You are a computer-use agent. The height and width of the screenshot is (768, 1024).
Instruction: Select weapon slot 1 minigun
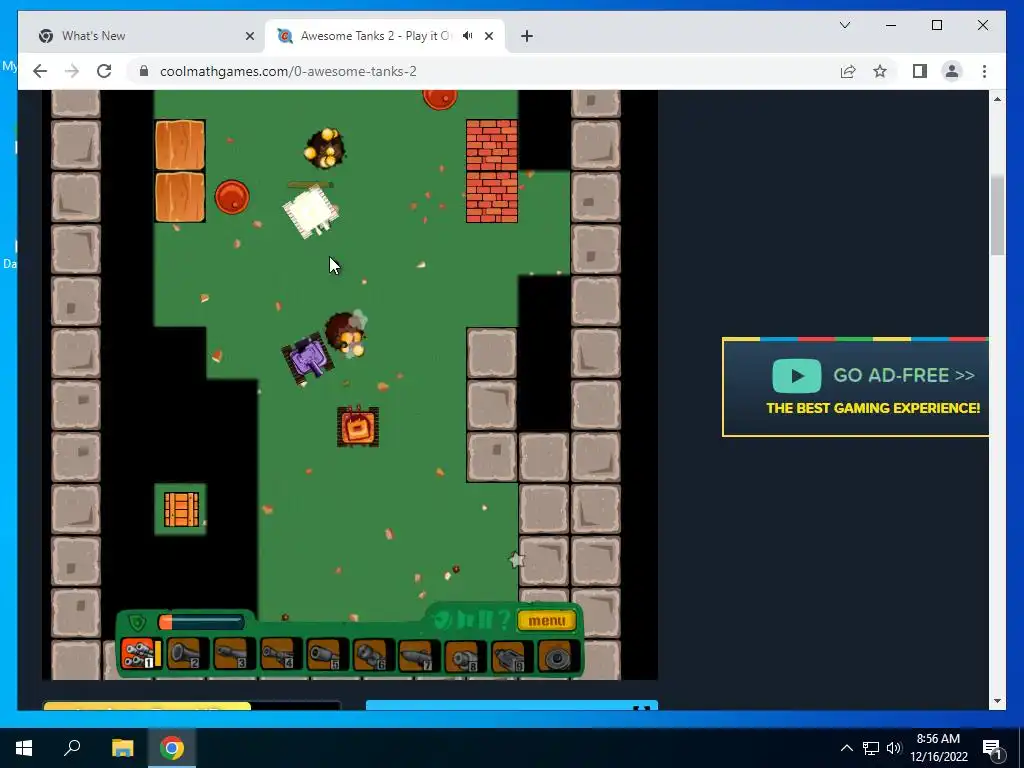pos(138,654)
